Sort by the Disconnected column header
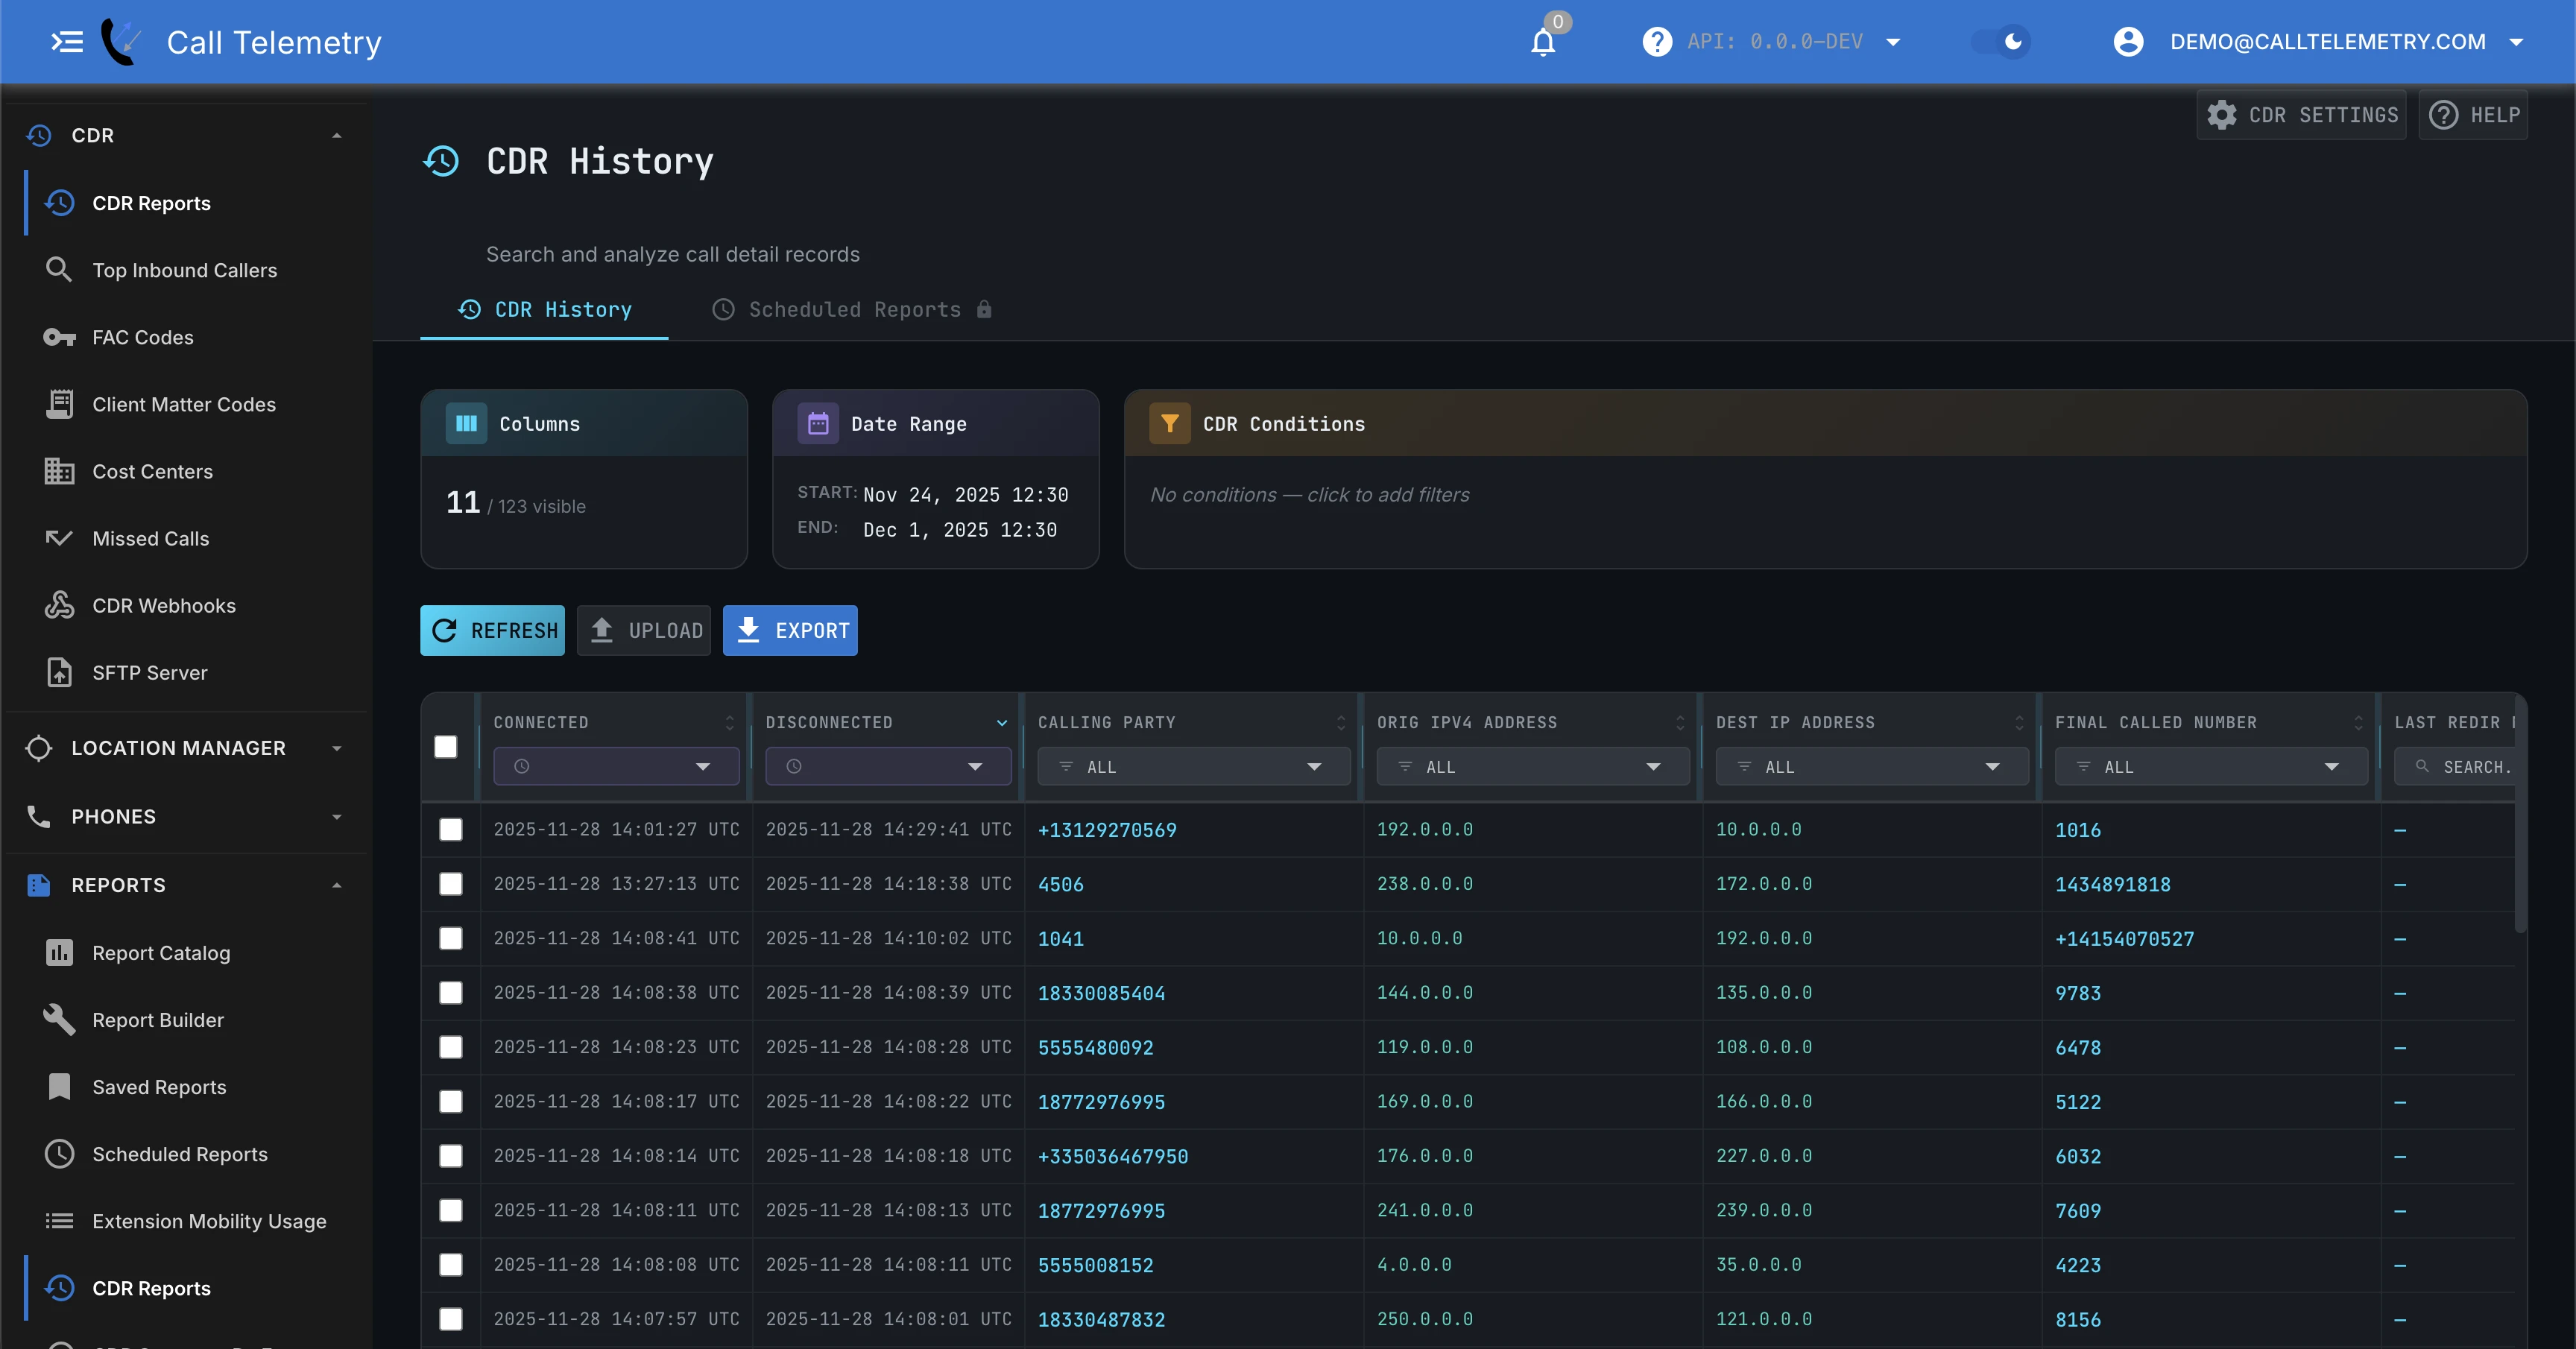2576x1349 pixels. tap(886, 722)
